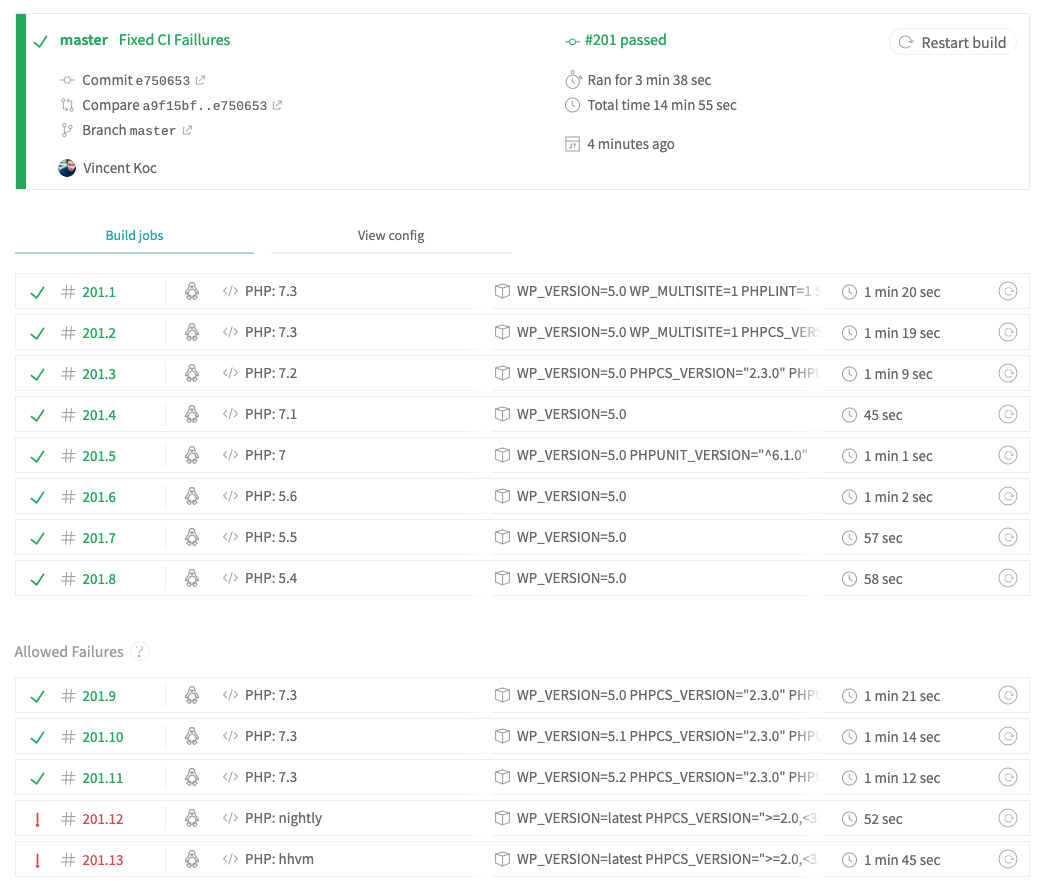Switch to the View config tab
This screenshot has width=1040, height=890.
click(x=391, y=235)
